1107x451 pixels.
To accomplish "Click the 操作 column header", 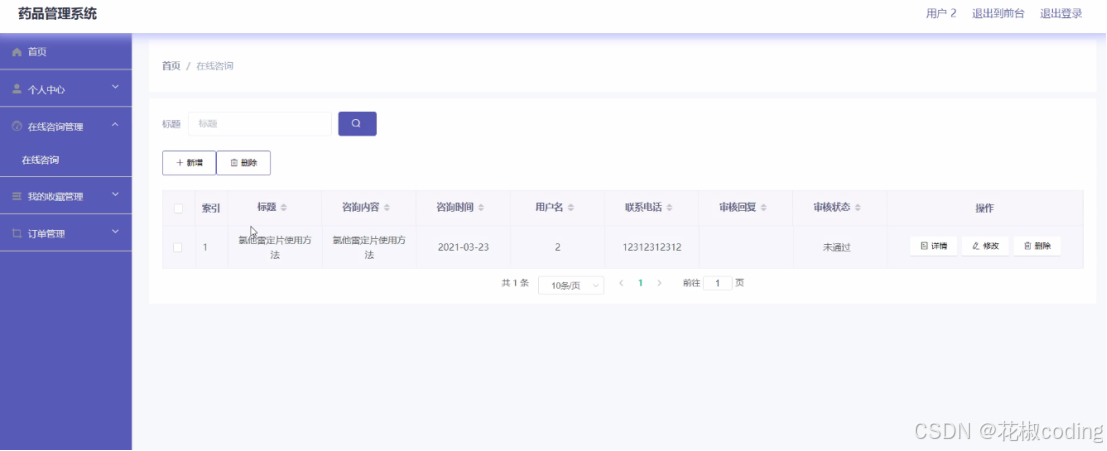I will point(985,208).
